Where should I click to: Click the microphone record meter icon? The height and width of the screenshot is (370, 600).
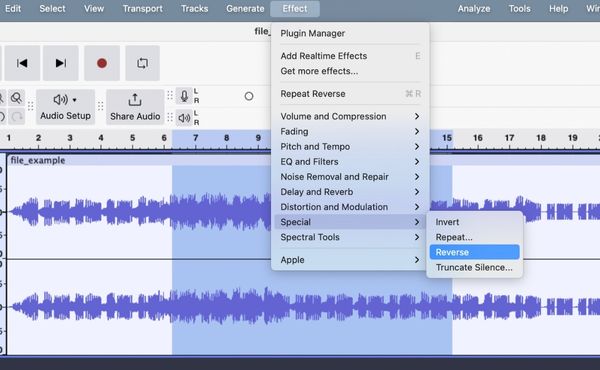[184, 96]
